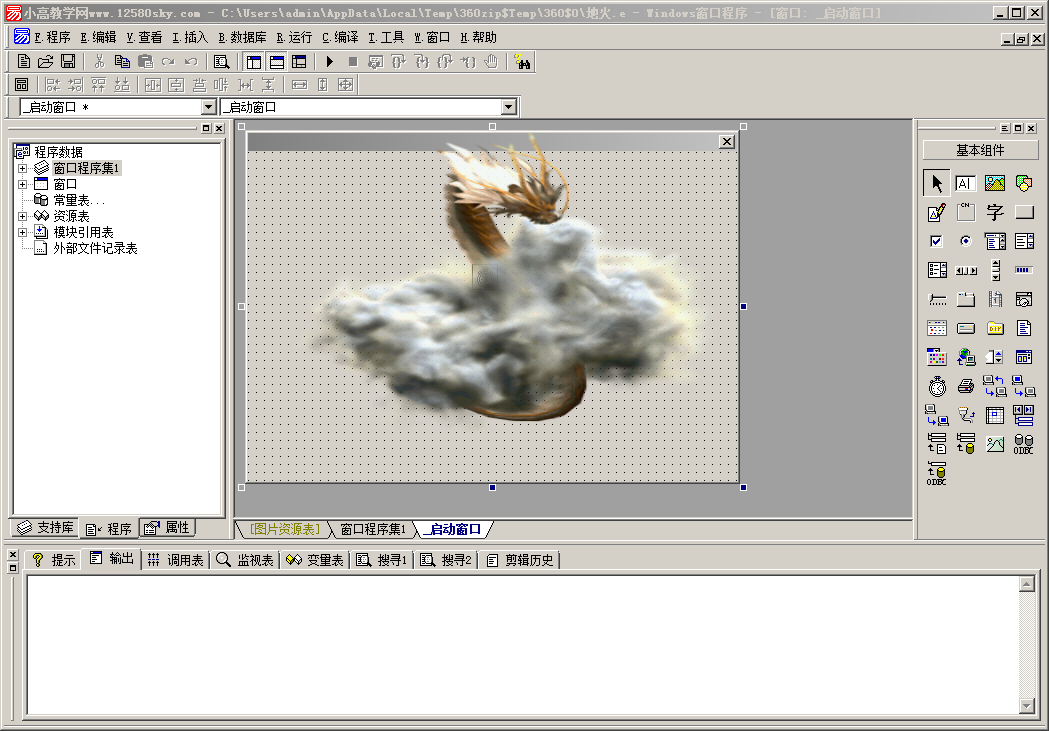Select the pointer arrow tool in component palette
The width and height of the screenshot is (1049, 731).
937,183
